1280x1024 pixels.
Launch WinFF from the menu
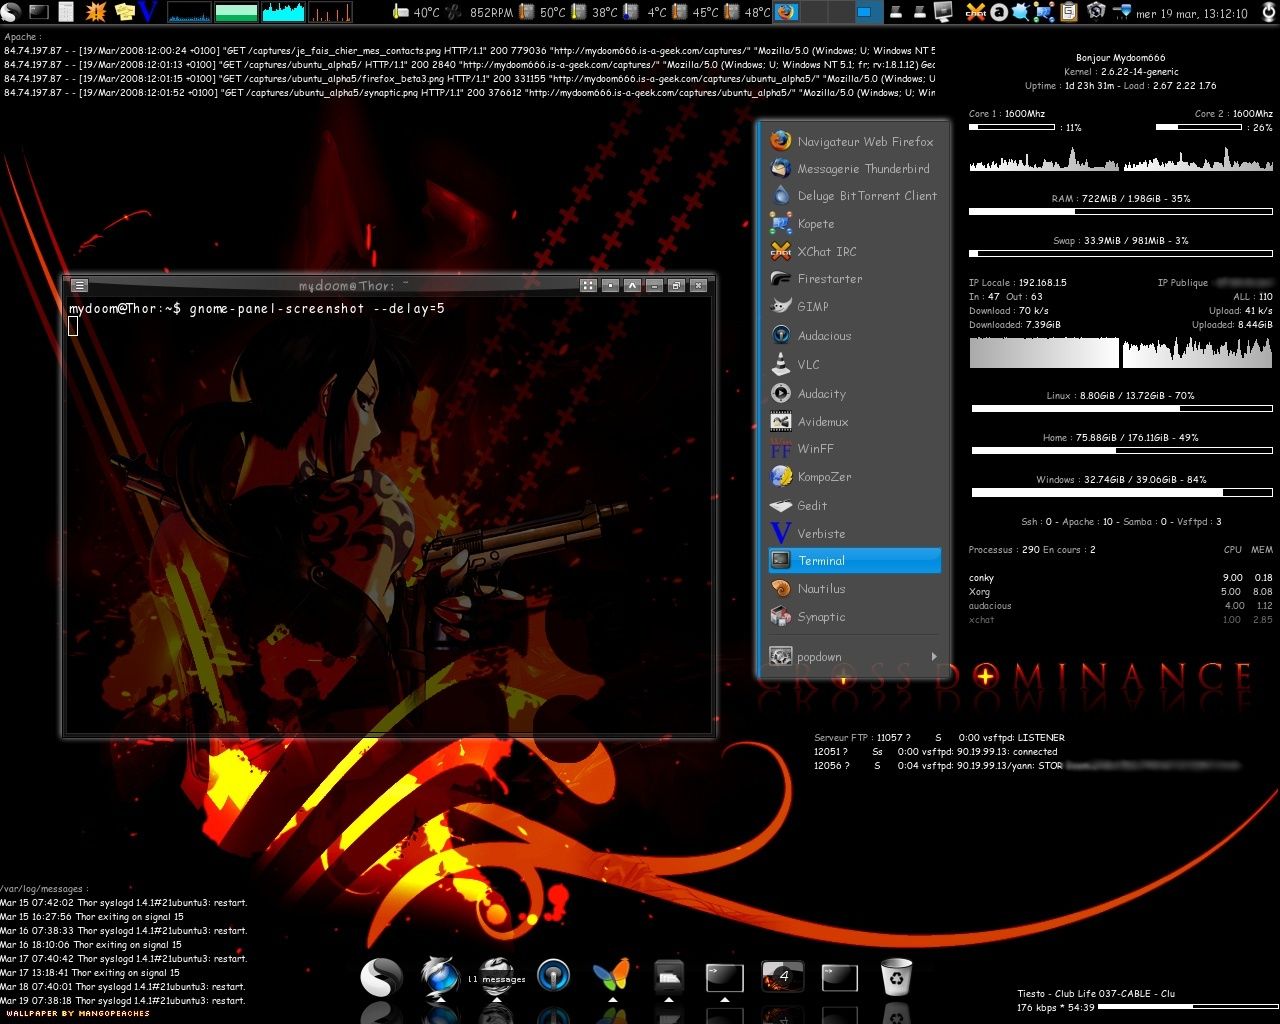coord(855,449)
